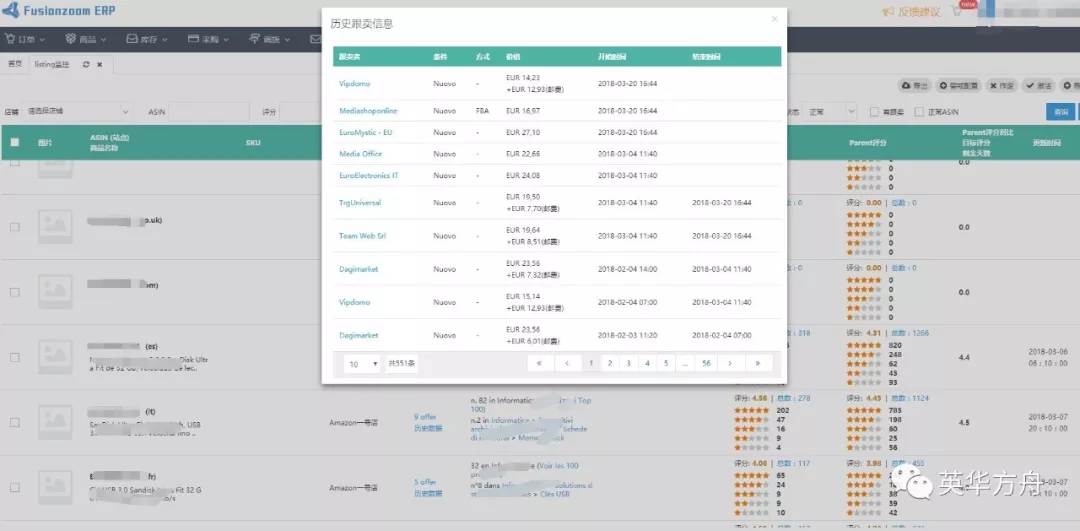Go to page 56 in pagination

click(x=707, y=363)
